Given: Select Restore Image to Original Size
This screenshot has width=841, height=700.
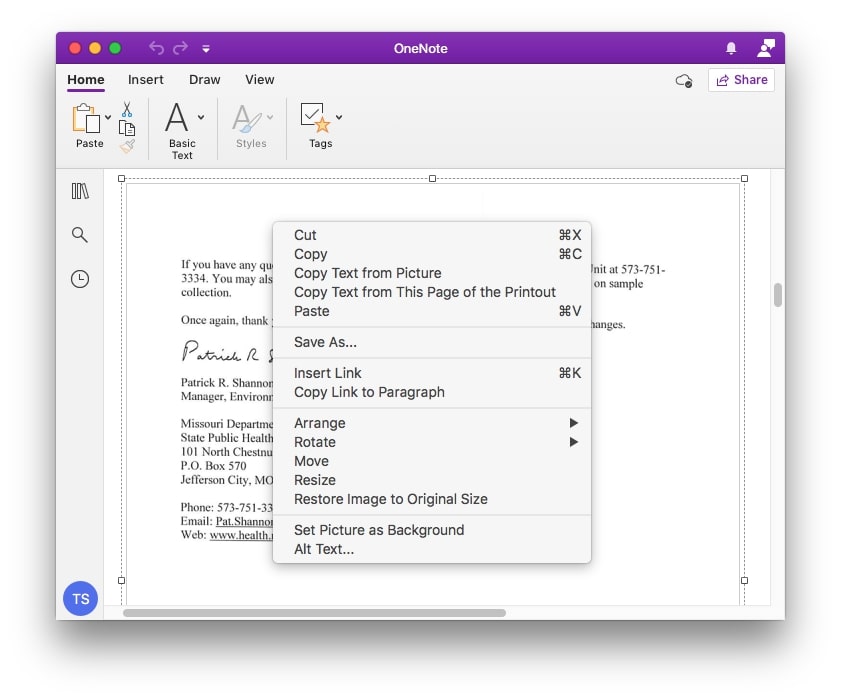Looking at the screenshot, I should 432,499.
